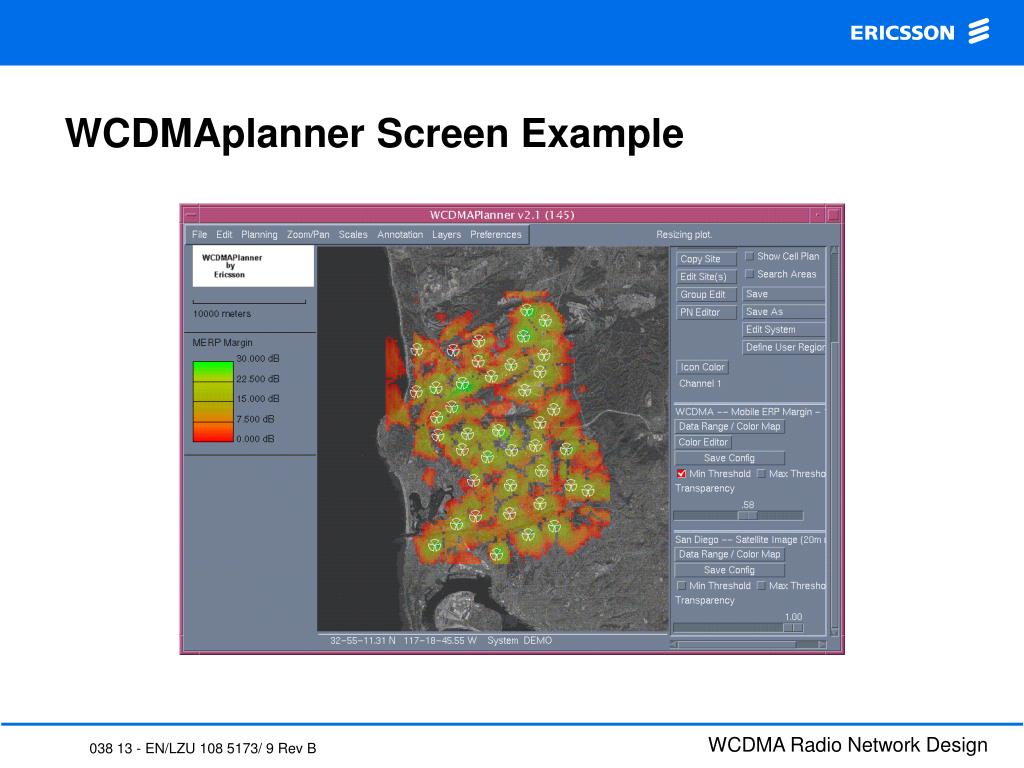The image size is (1024, 768).
Task: Click the Group Edit button
Action: tap(706, 295)
